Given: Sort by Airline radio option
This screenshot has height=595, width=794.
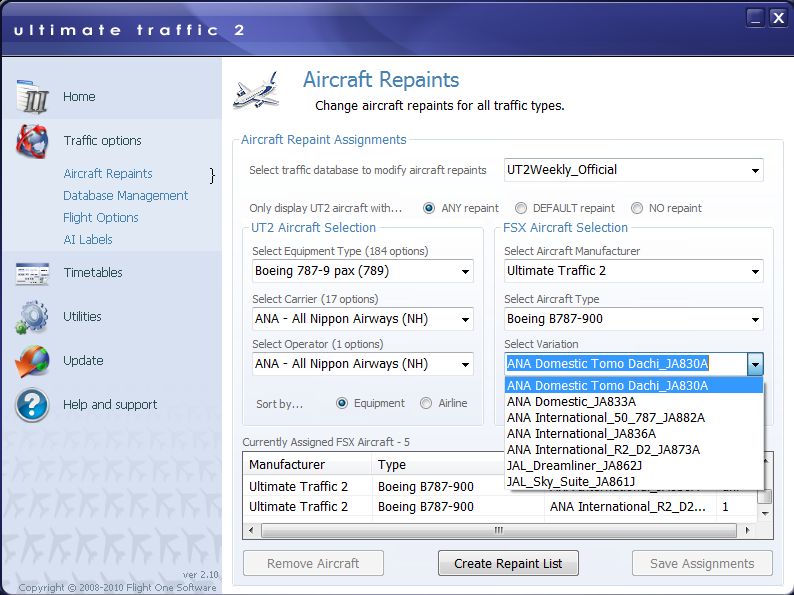Looking at the screenshot, I should coord(426,403).
